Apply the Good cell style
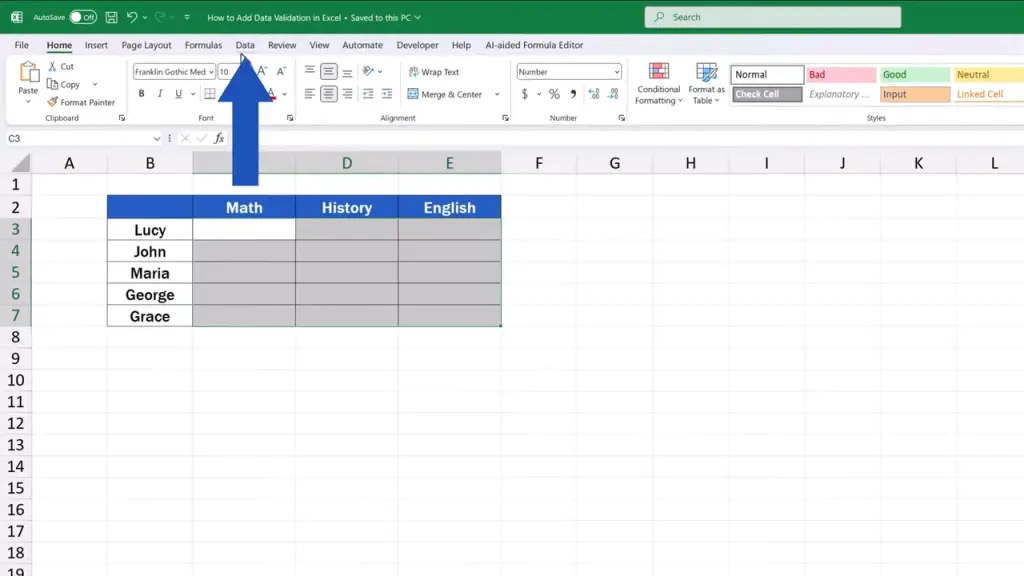Screen dimensions: 1024x576 point(914,74)
